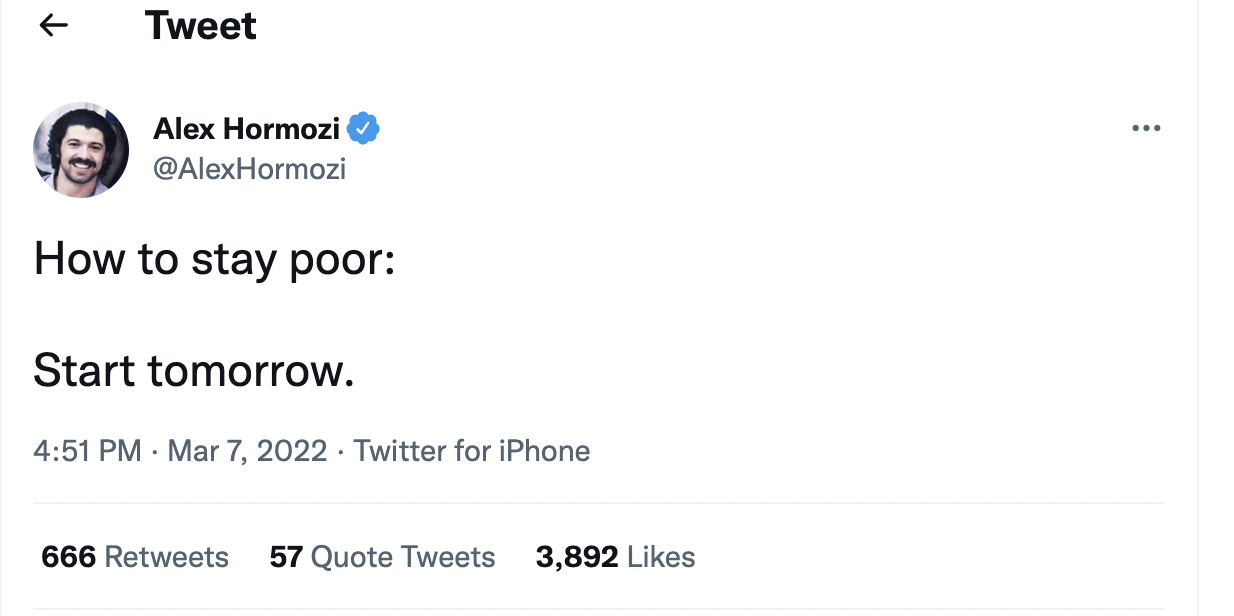Click the 3,892 likes count number
This screenshot has height=616, width=1234.
pyautogui.click(x=577, y=557)
